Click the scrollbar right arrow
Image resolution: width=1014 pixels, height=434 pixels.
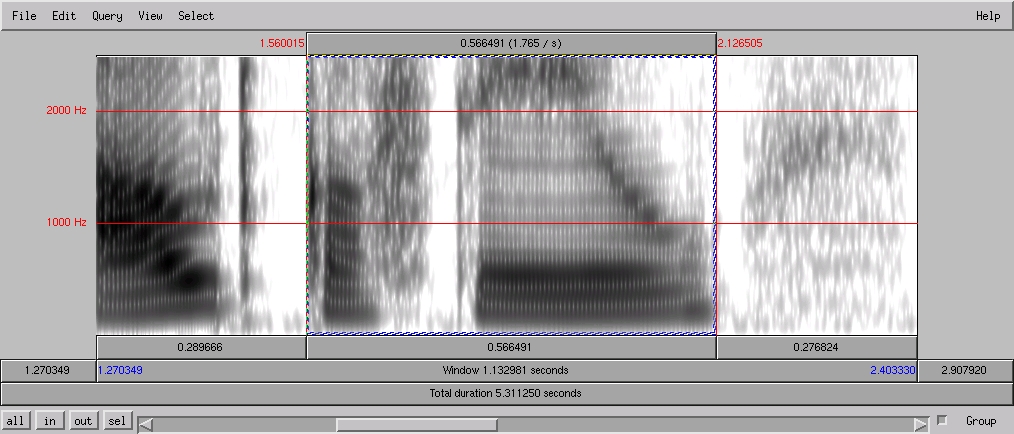921,425
